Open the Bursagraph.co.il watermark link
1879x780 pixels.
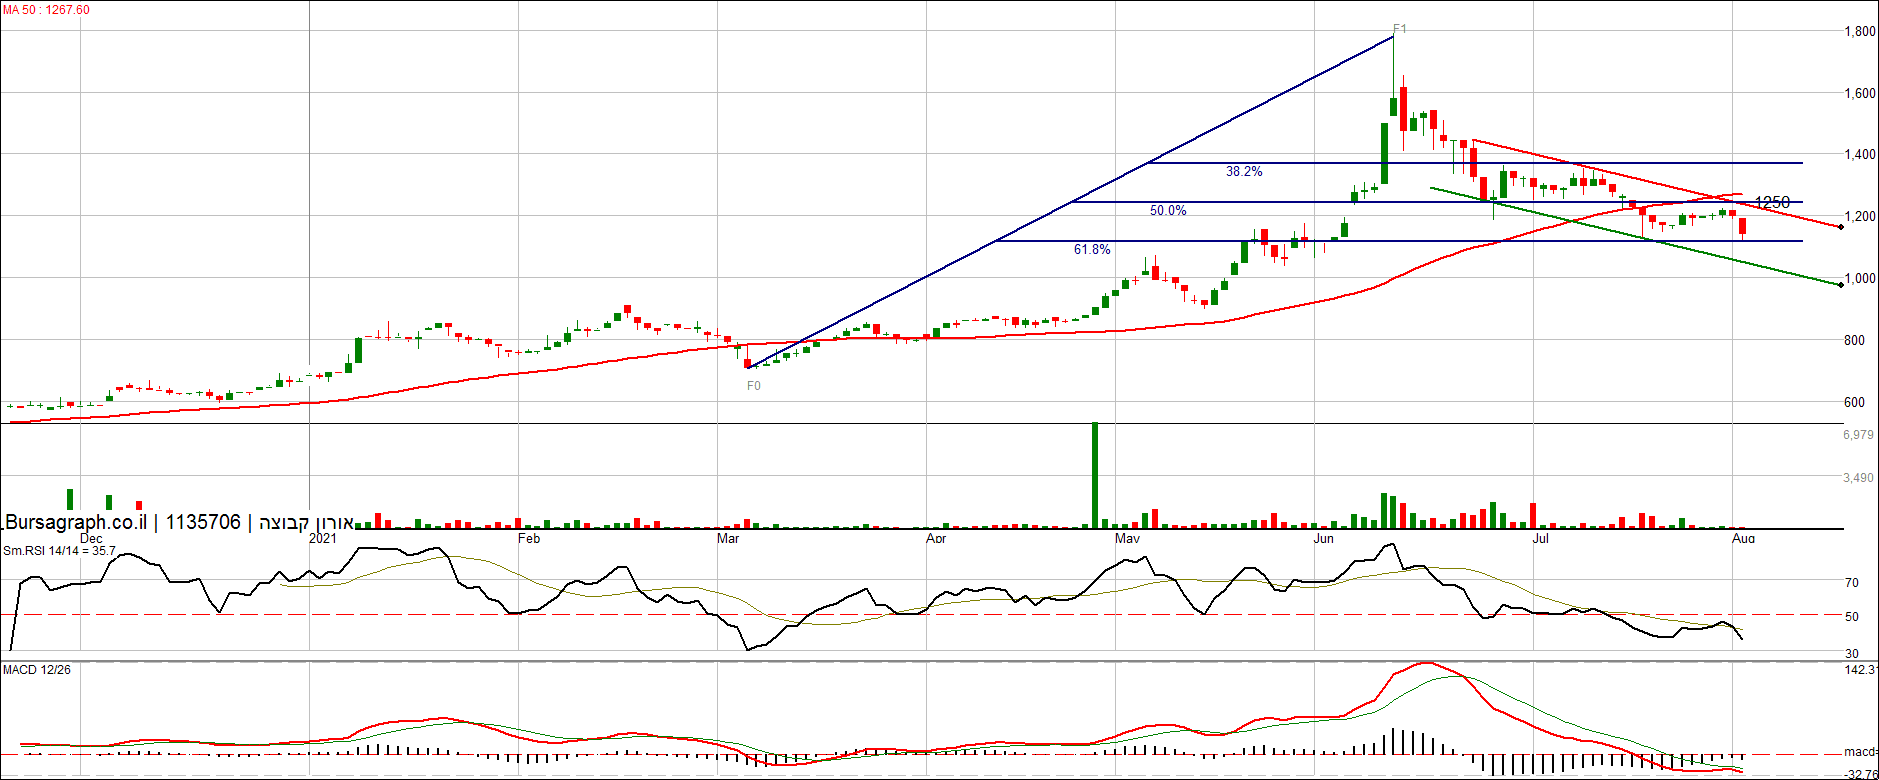[76, 522]
